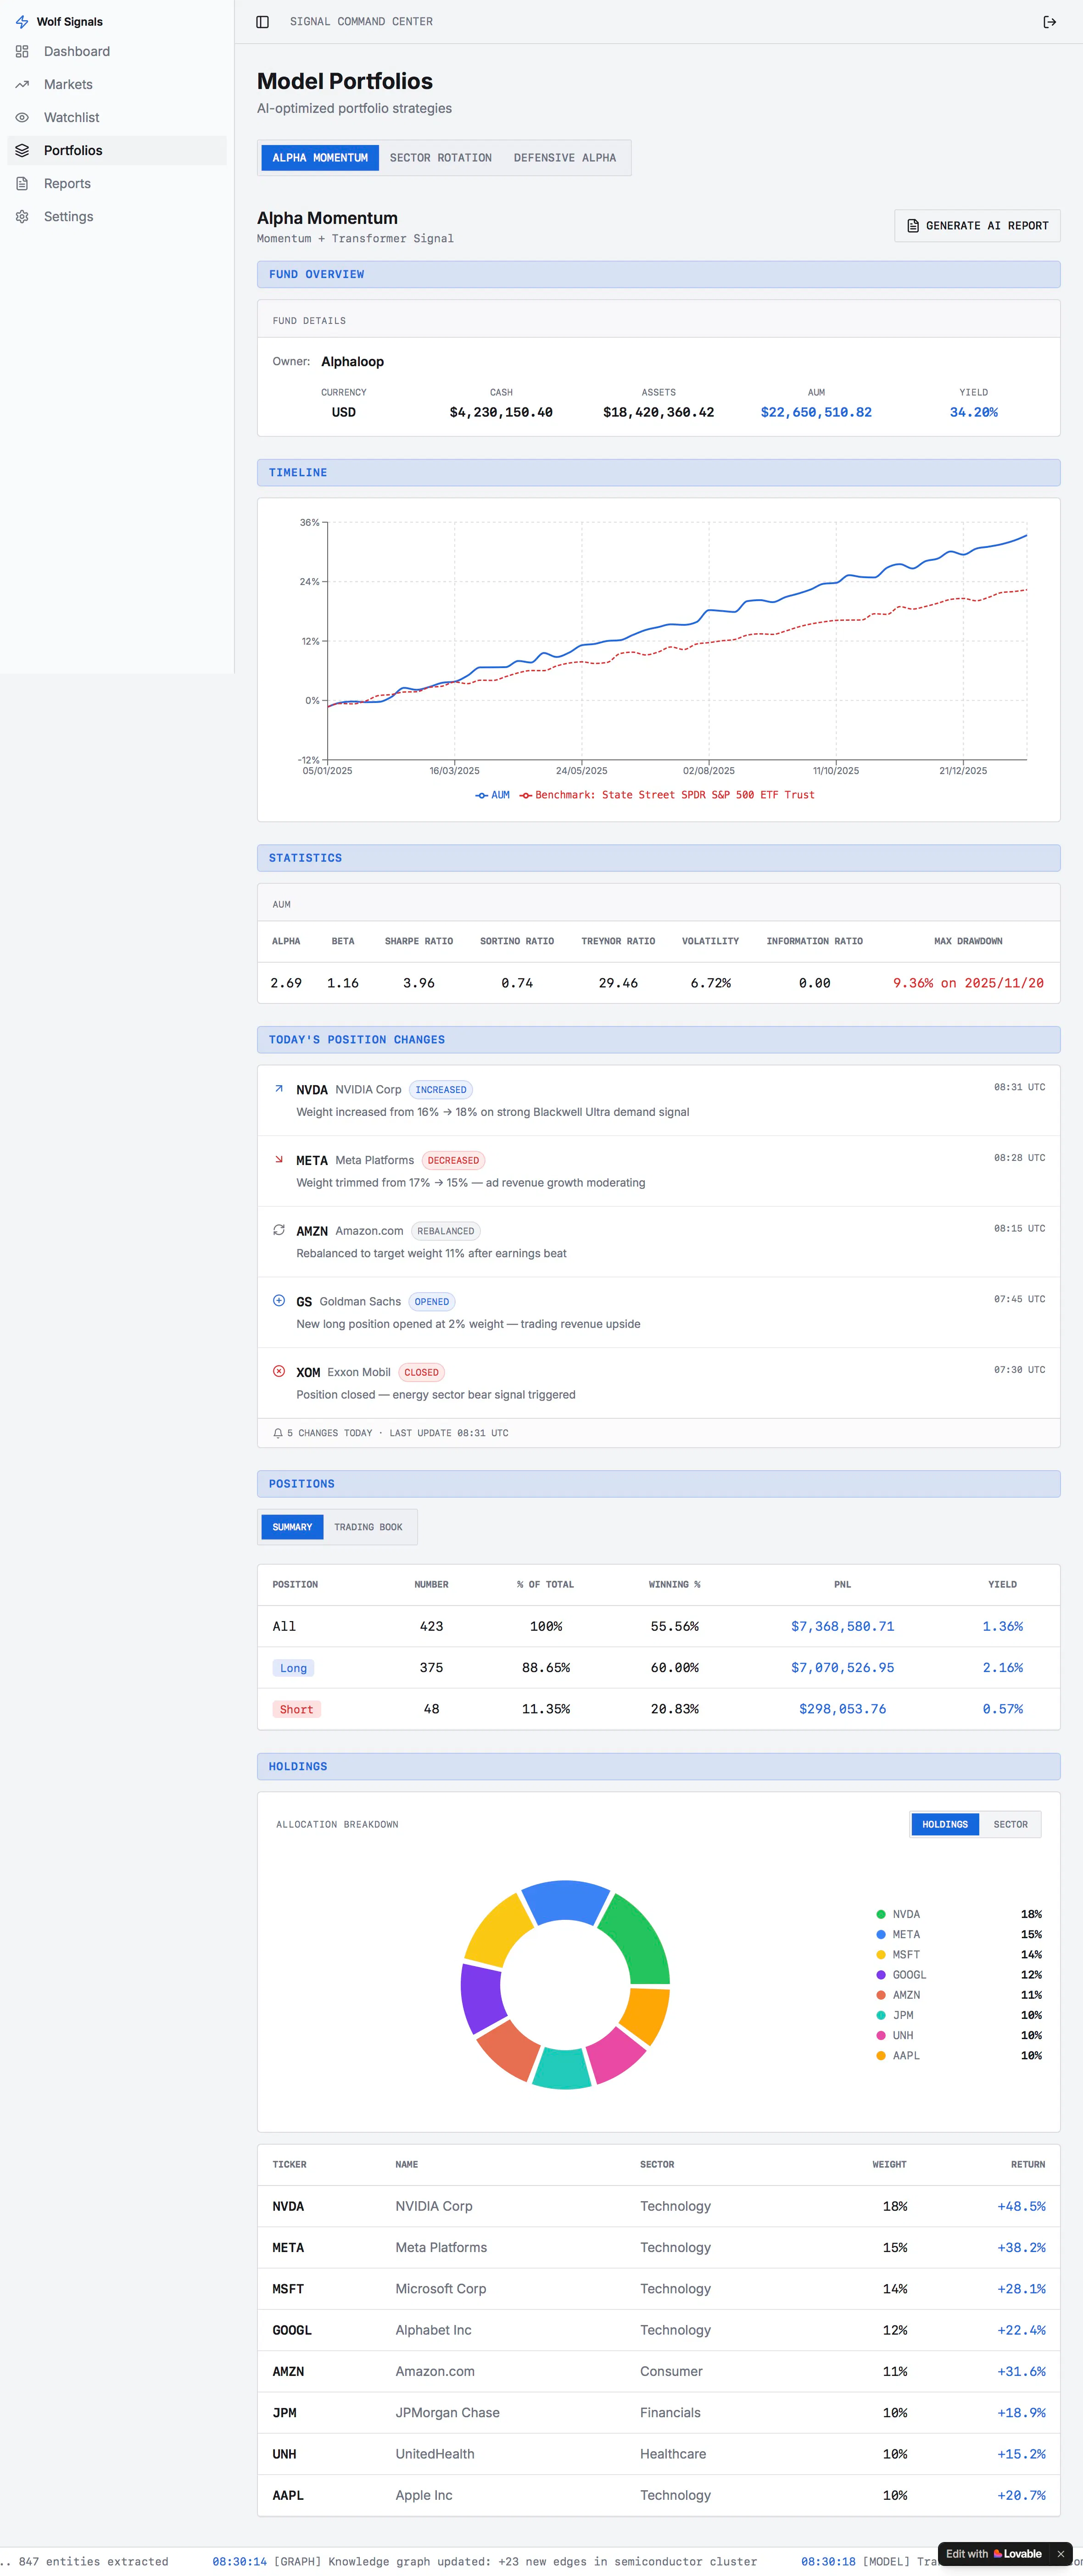Click the pink UNH donut chart segment

point(616,2055)
